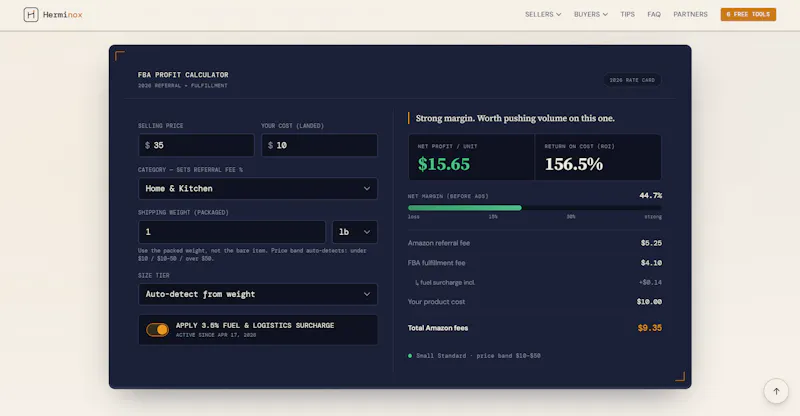Click the Amazon referral fee label

(439, 243)
